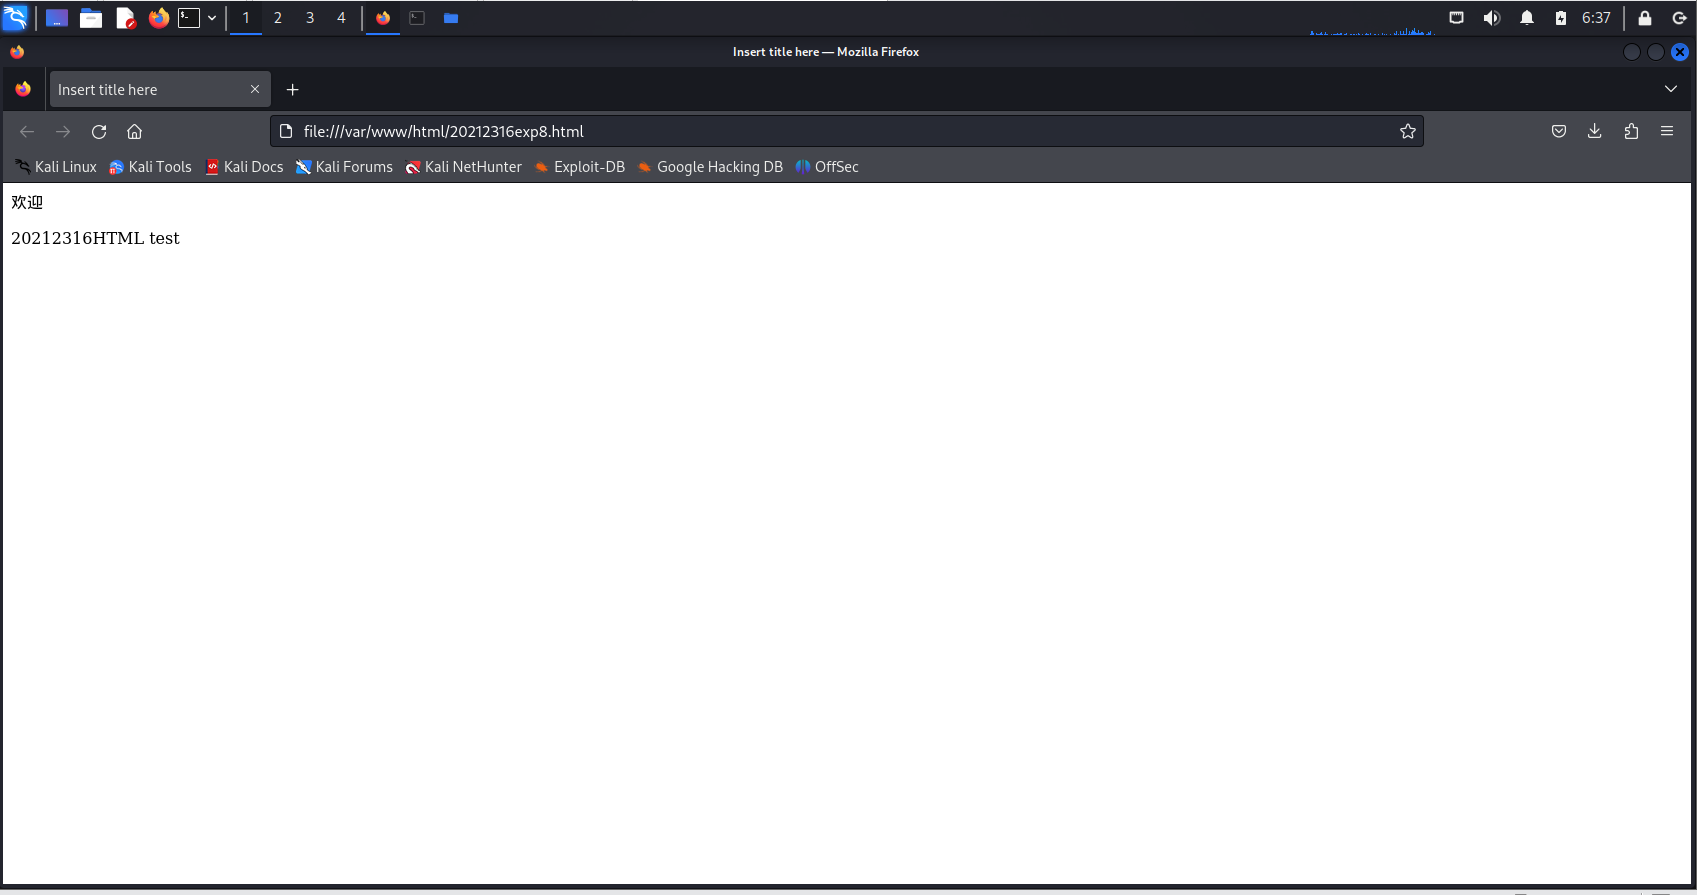The image size is (1697, 895).
Task: Switch to workspace 3
Action: [x=310, y=18]
